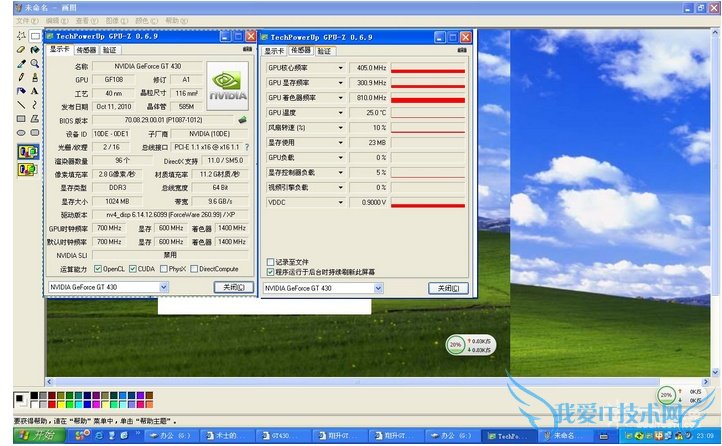The width and height of the screenshot is (722, 446).
Task: Switch to TechPo... taskbar button
Action: [509, 435]
